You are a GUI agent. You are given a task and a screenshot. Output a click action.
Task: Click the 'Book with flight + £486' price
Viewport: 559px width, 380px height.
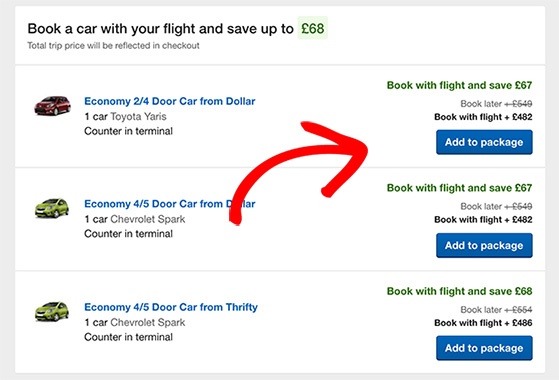[x=483, y=323]
